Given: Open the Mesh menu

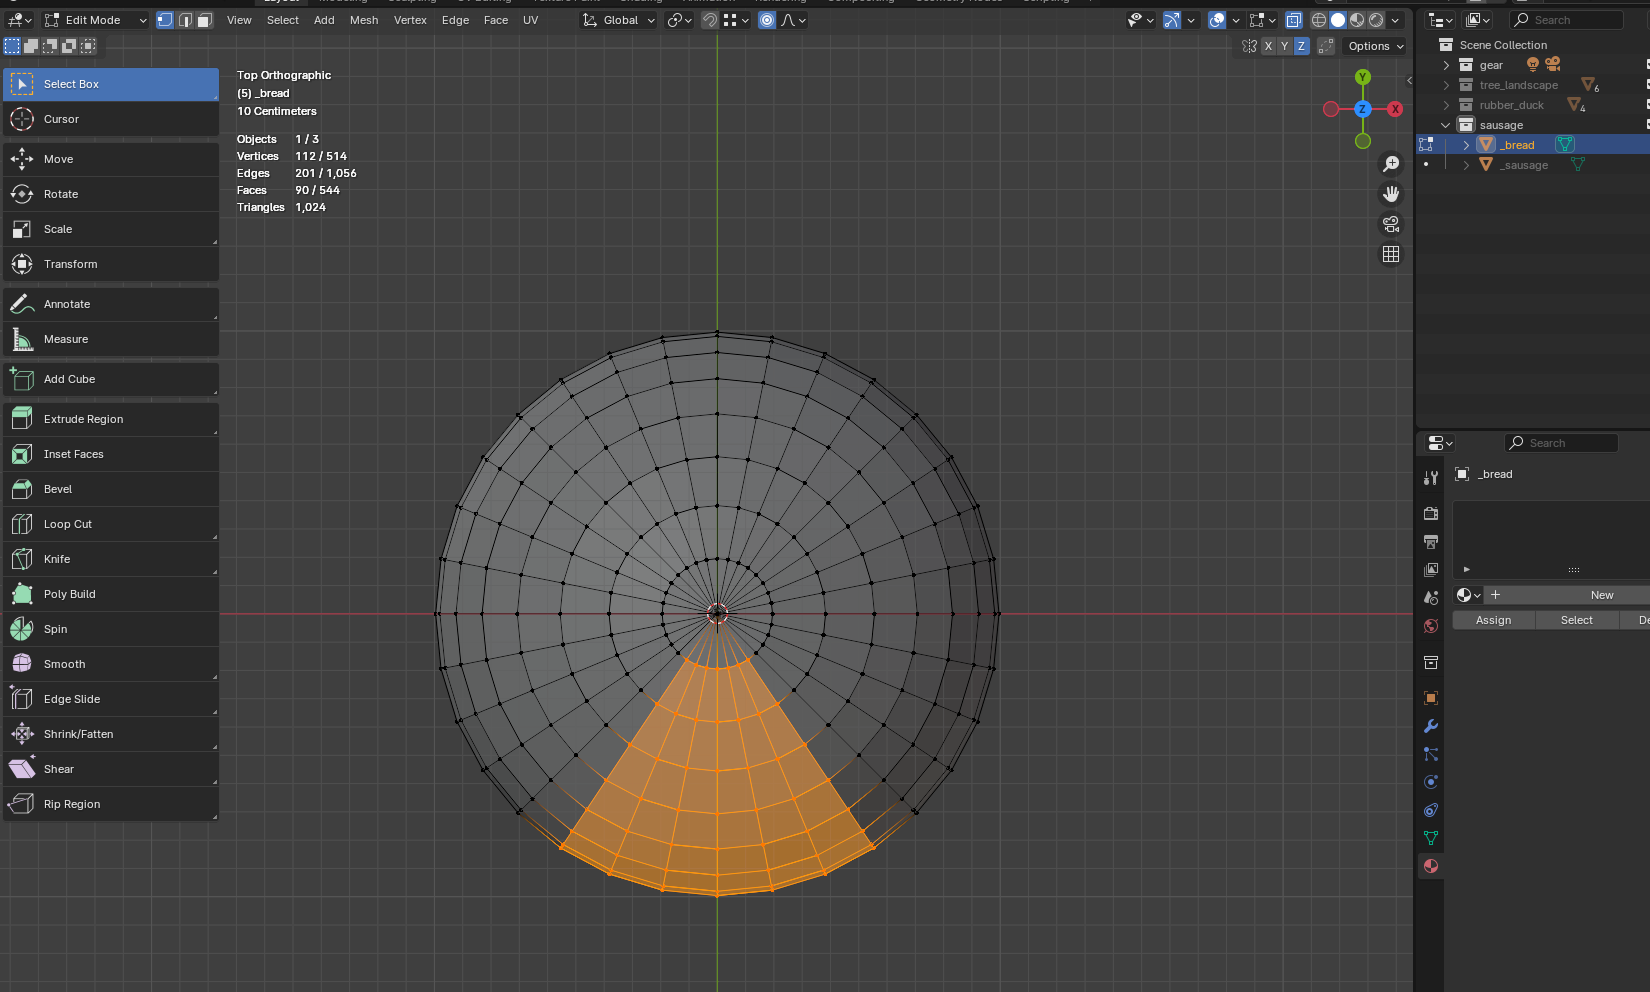Looking at the screenshot, I should point(364,20).
